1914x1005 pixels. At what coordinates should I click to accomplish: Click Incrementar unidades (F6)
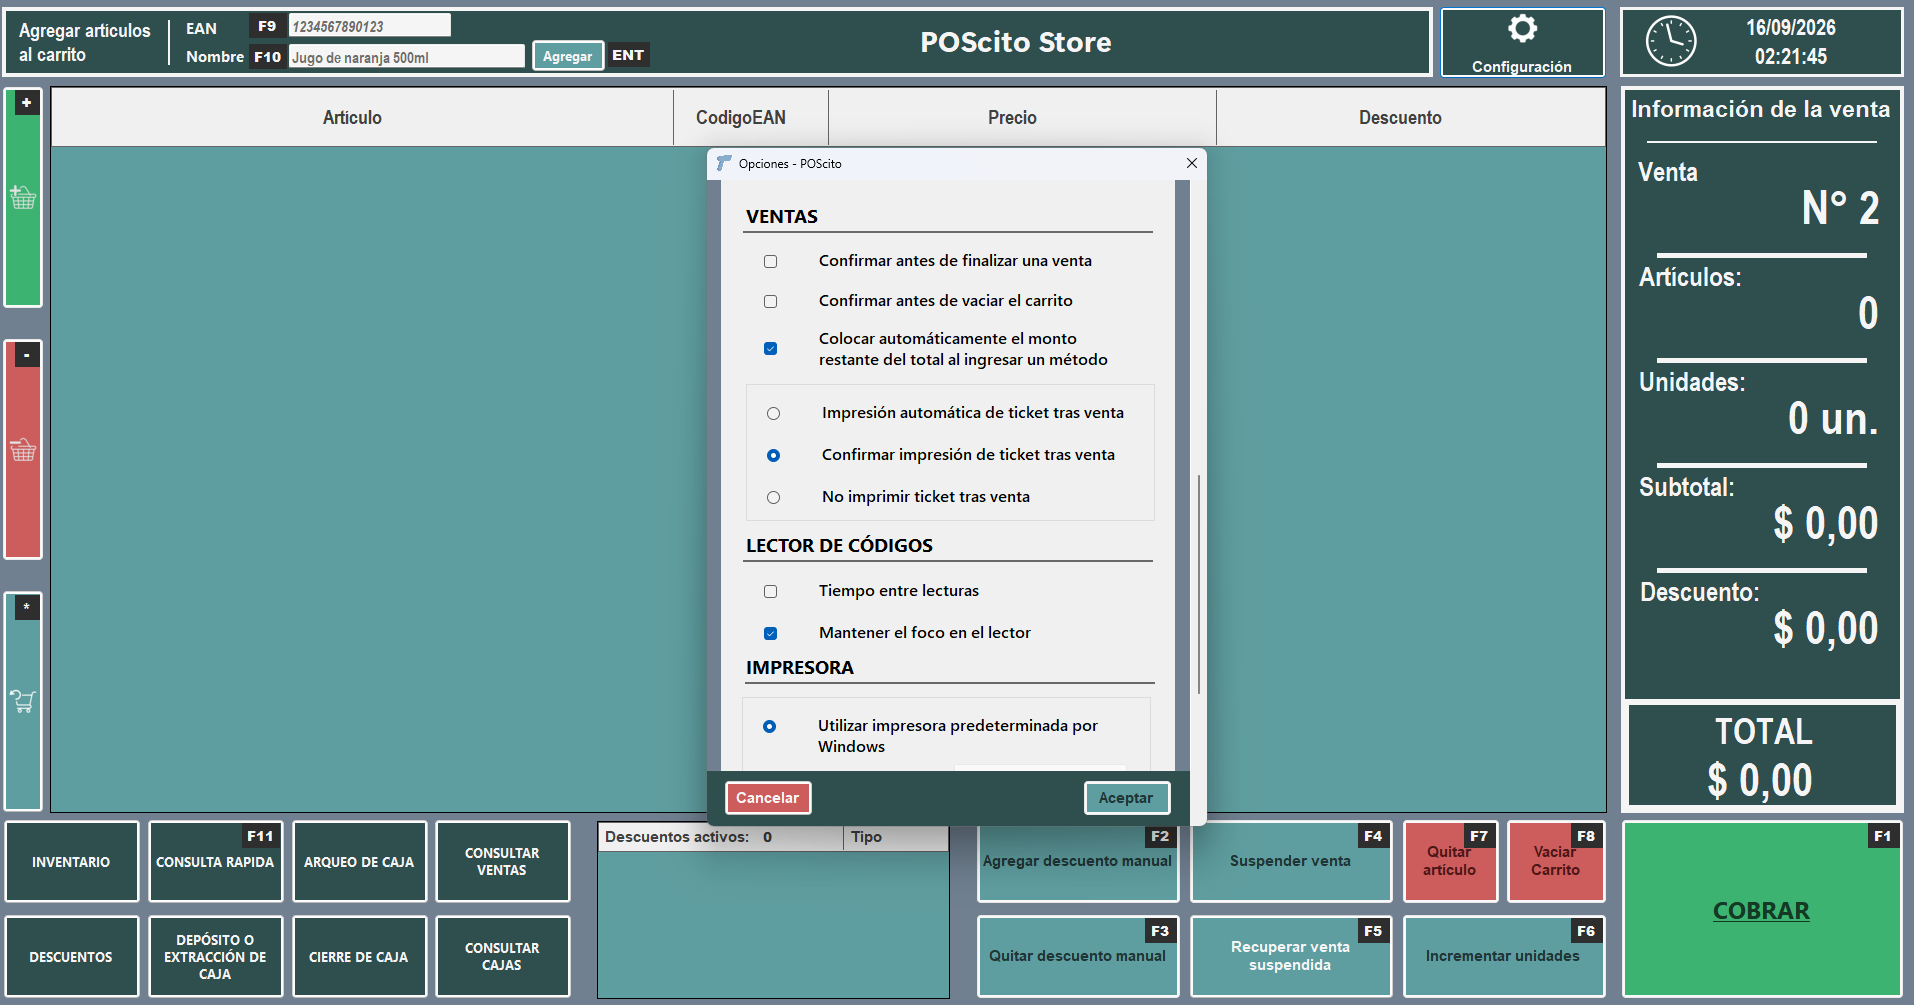tap(1503, 957)
